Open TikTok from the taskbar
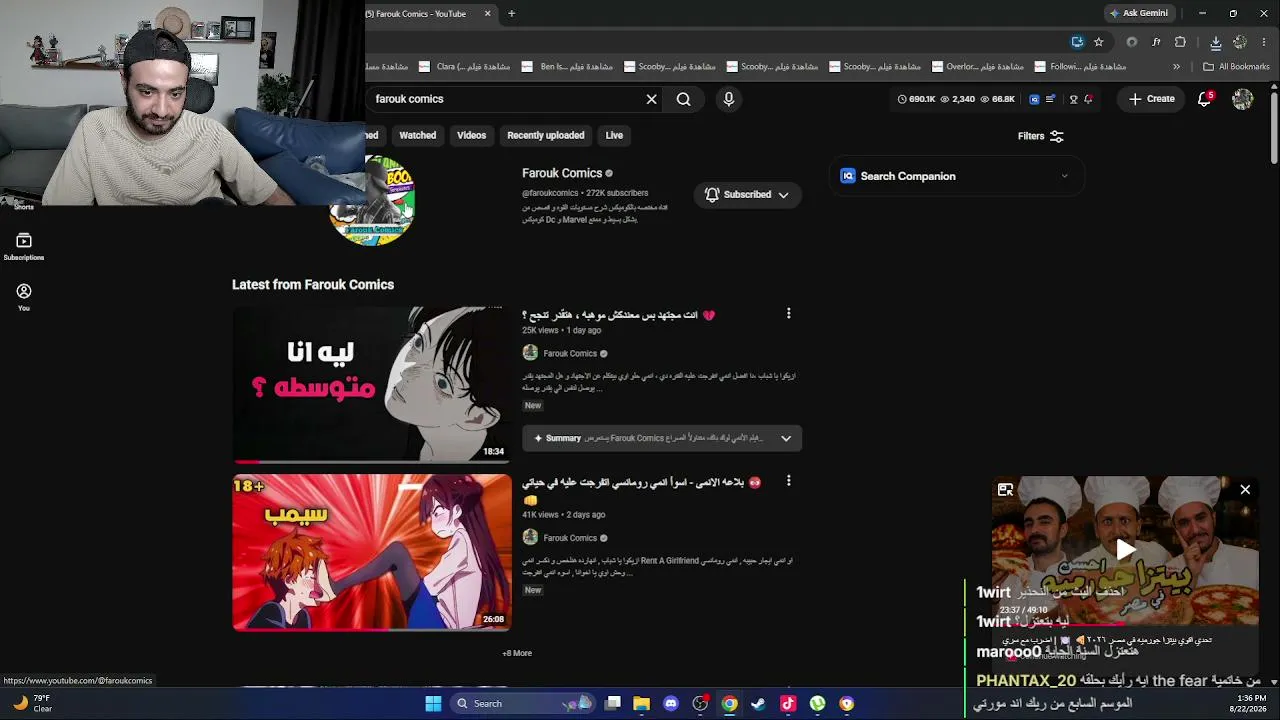The image size is (1280, 720). 788,703
